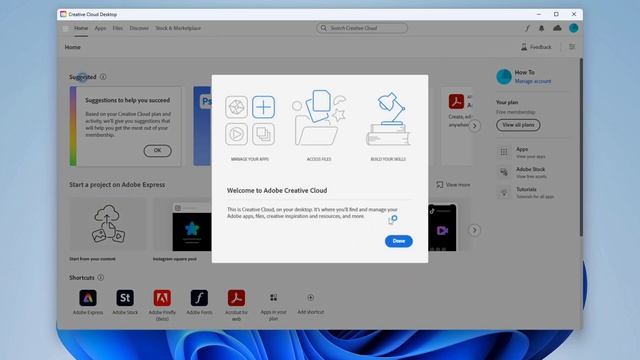Screen dimensions: 640x360
Task: Switch to the Discover tab
Action: [139, 28]
